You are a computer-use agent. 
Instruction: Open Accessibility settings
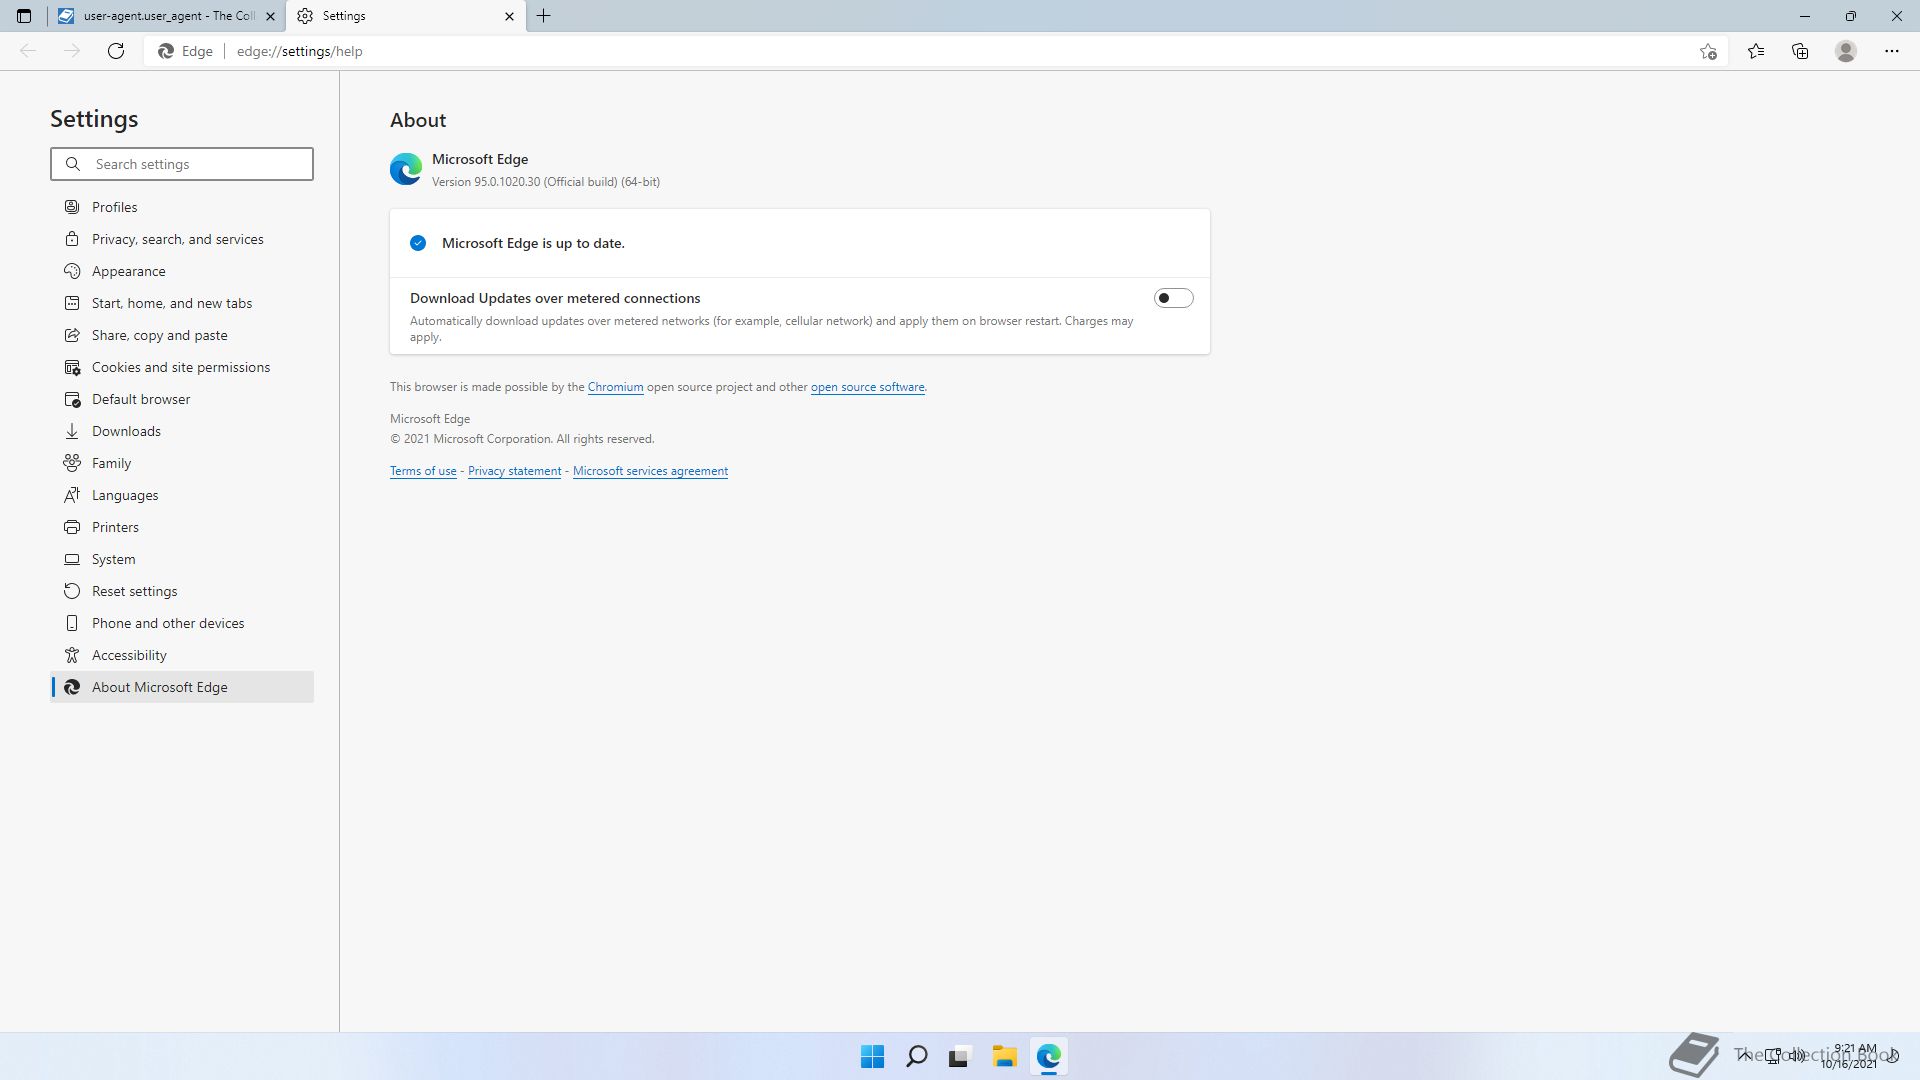182,655
